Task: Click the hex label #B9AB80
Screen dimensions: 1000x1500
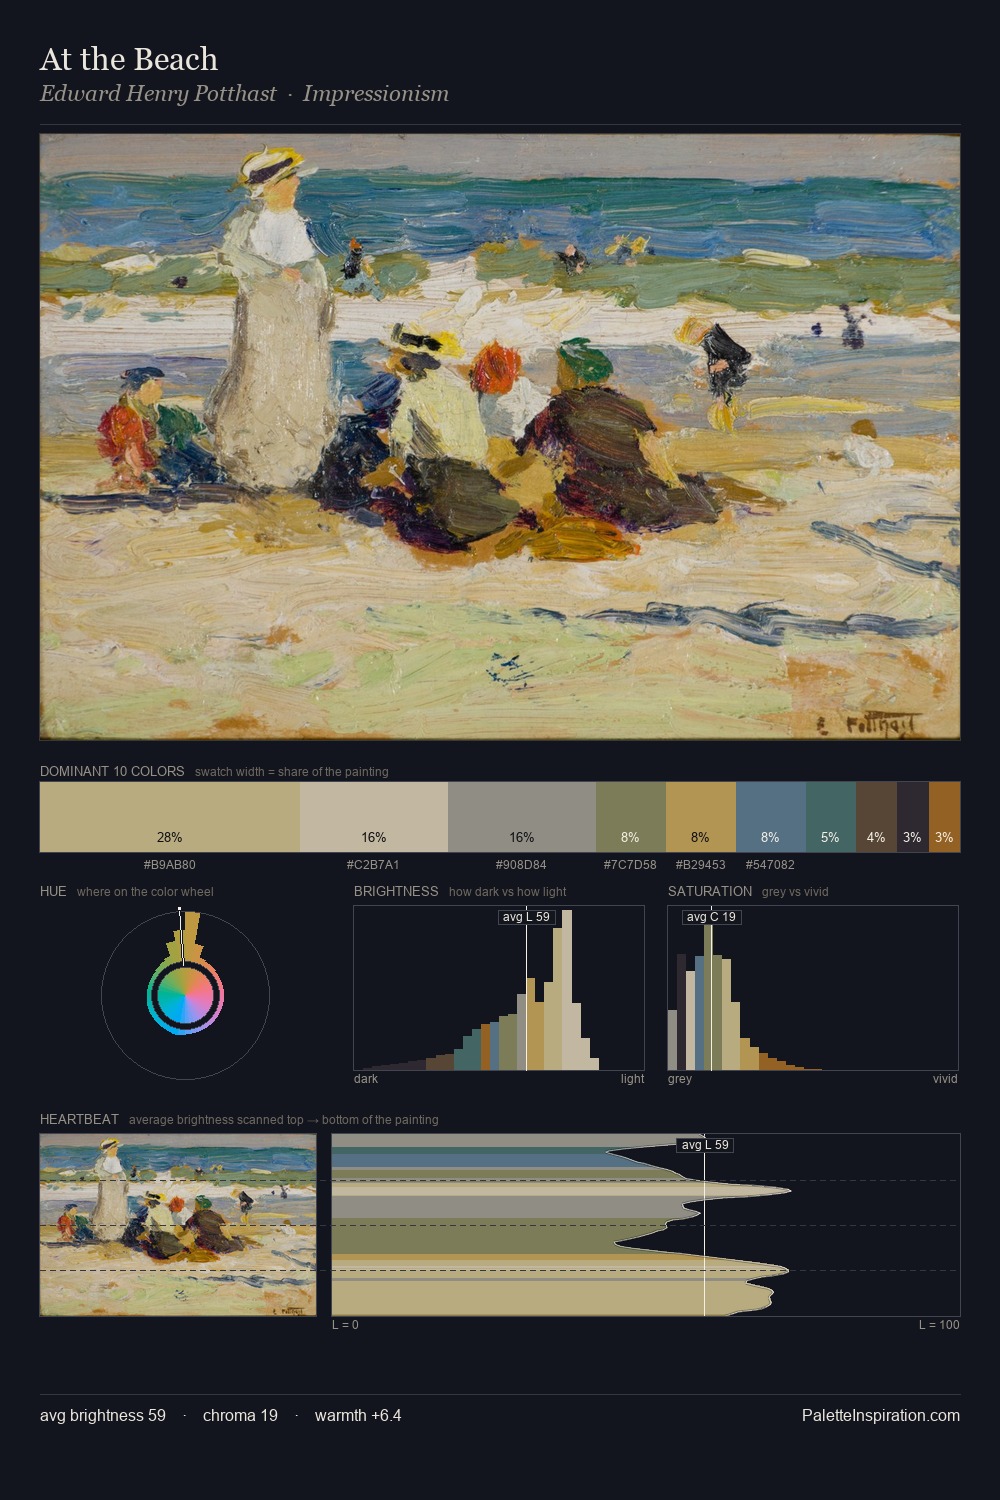Action: [170, 865]
